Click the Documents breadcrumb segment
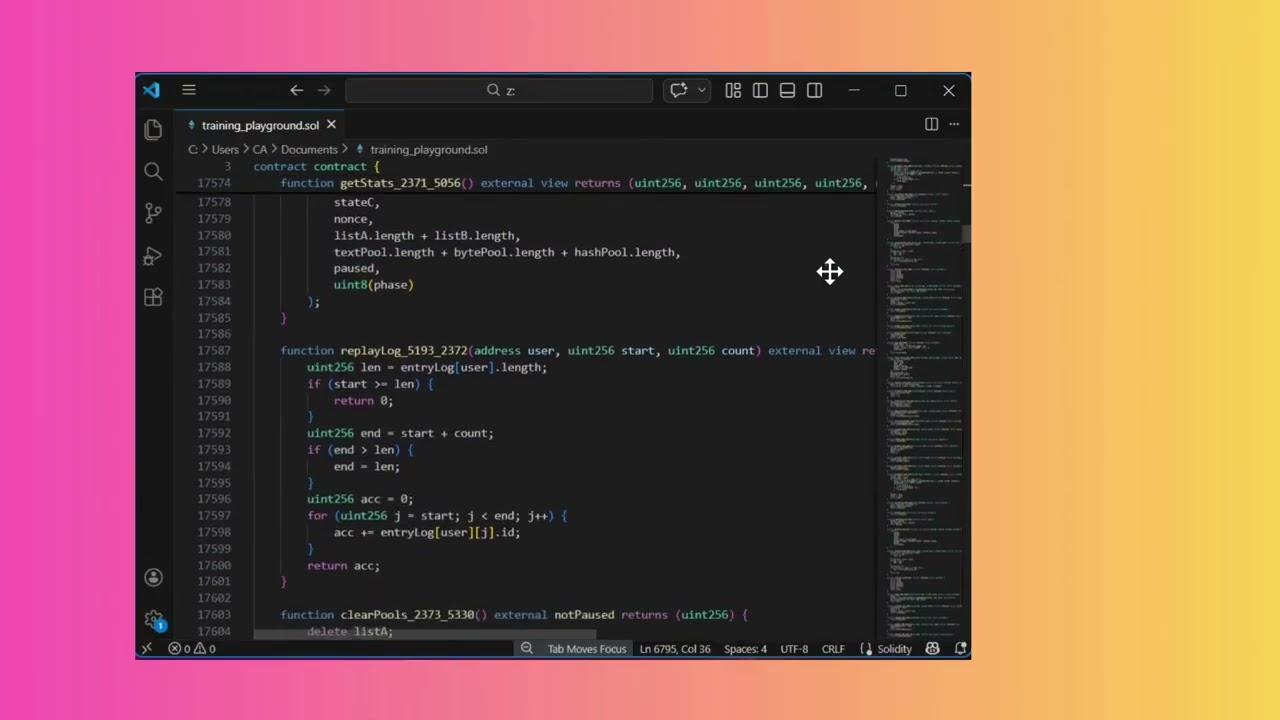Viewport: 1280px width, 720px height. 309,149
